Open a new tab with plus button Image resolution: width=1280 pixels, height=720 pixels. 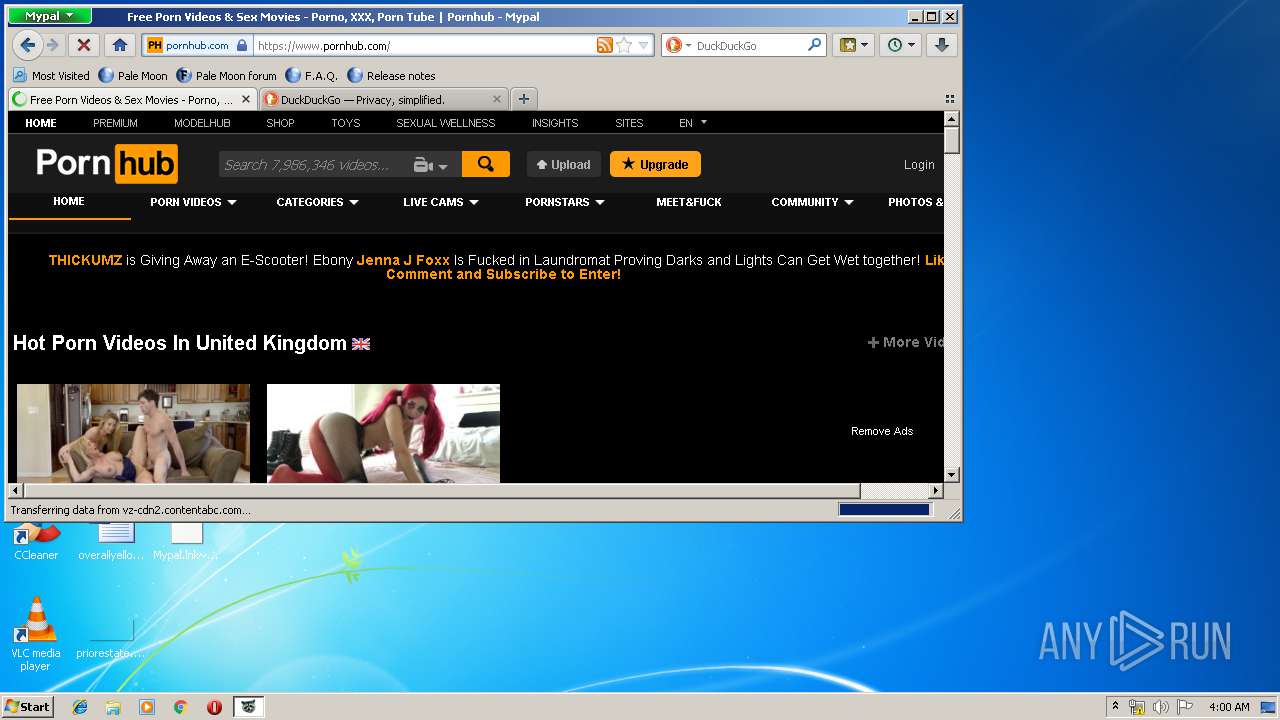[x=523, y=99]
